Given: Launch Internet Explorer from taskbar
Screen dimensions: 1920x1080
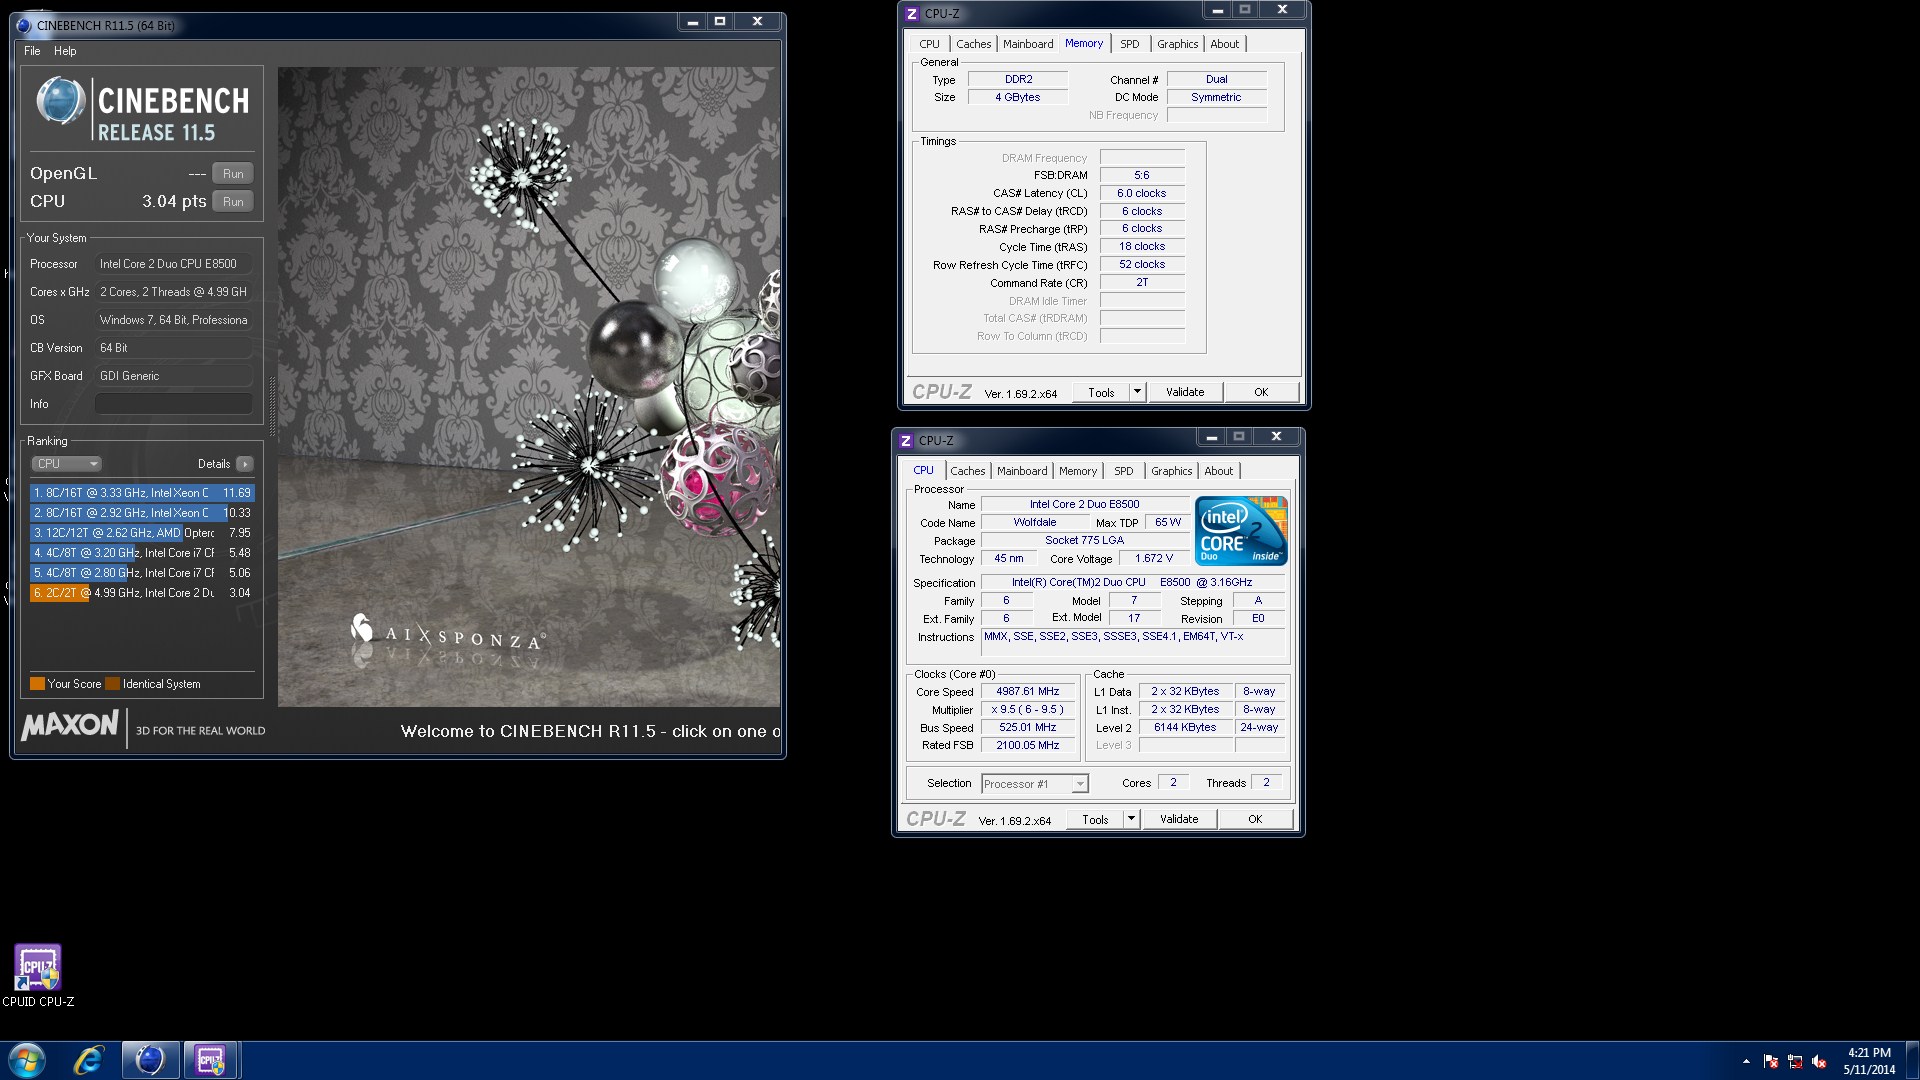Looking at the screenshot, I should tap(89, 1060).
